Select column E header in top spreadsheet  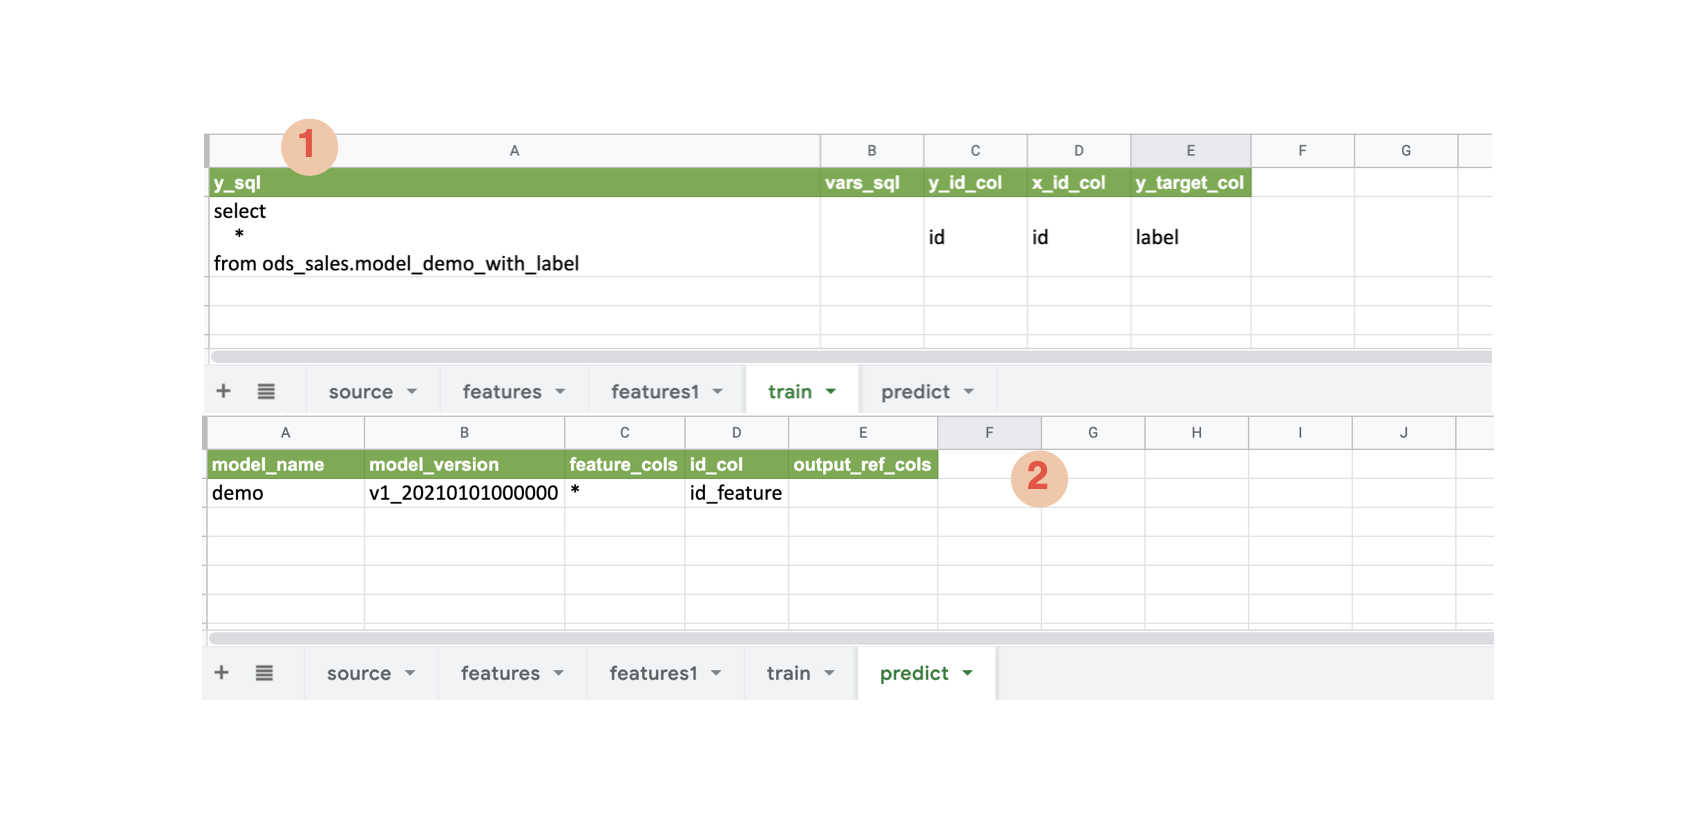click(x=1190, y=151)
